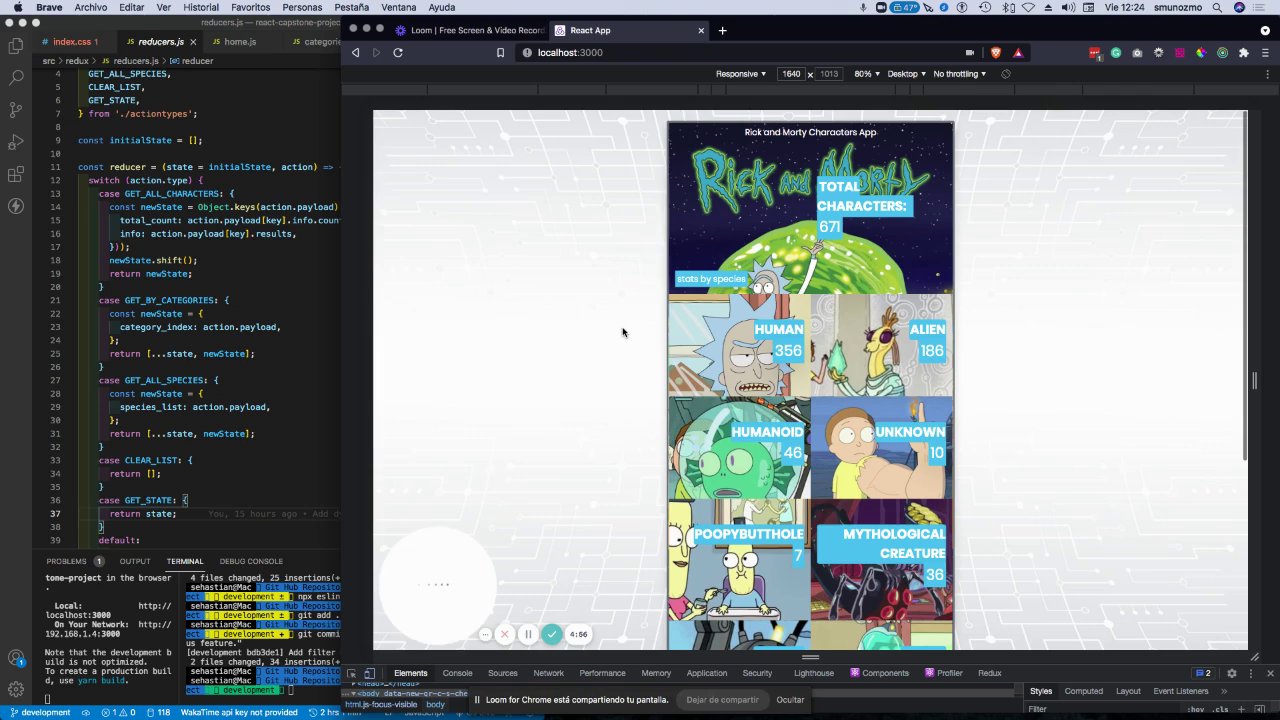1280x720 pixels.
Task: Open the HUMANOID 46 species card
Action: 739,447
